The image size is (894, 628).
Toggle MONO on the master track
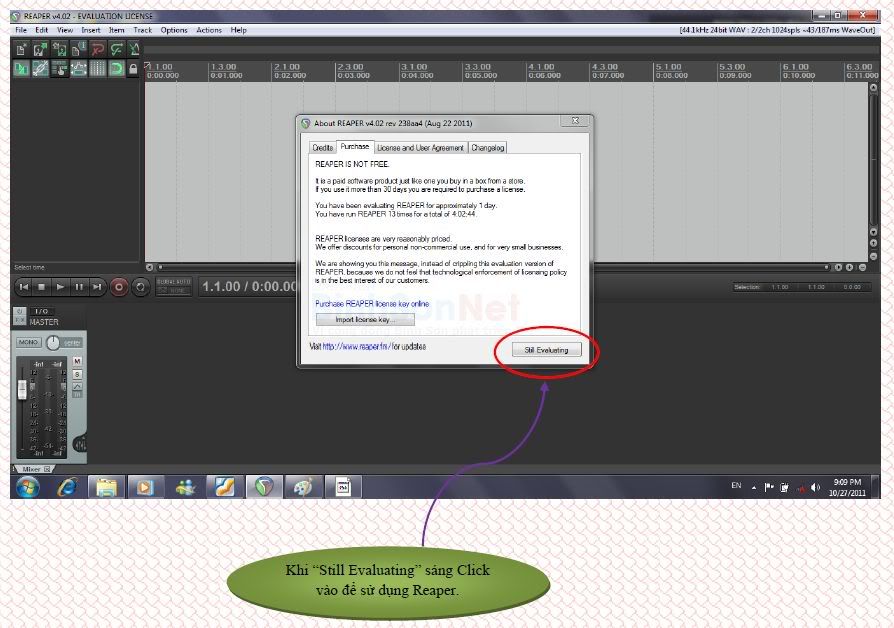(28, 342)
